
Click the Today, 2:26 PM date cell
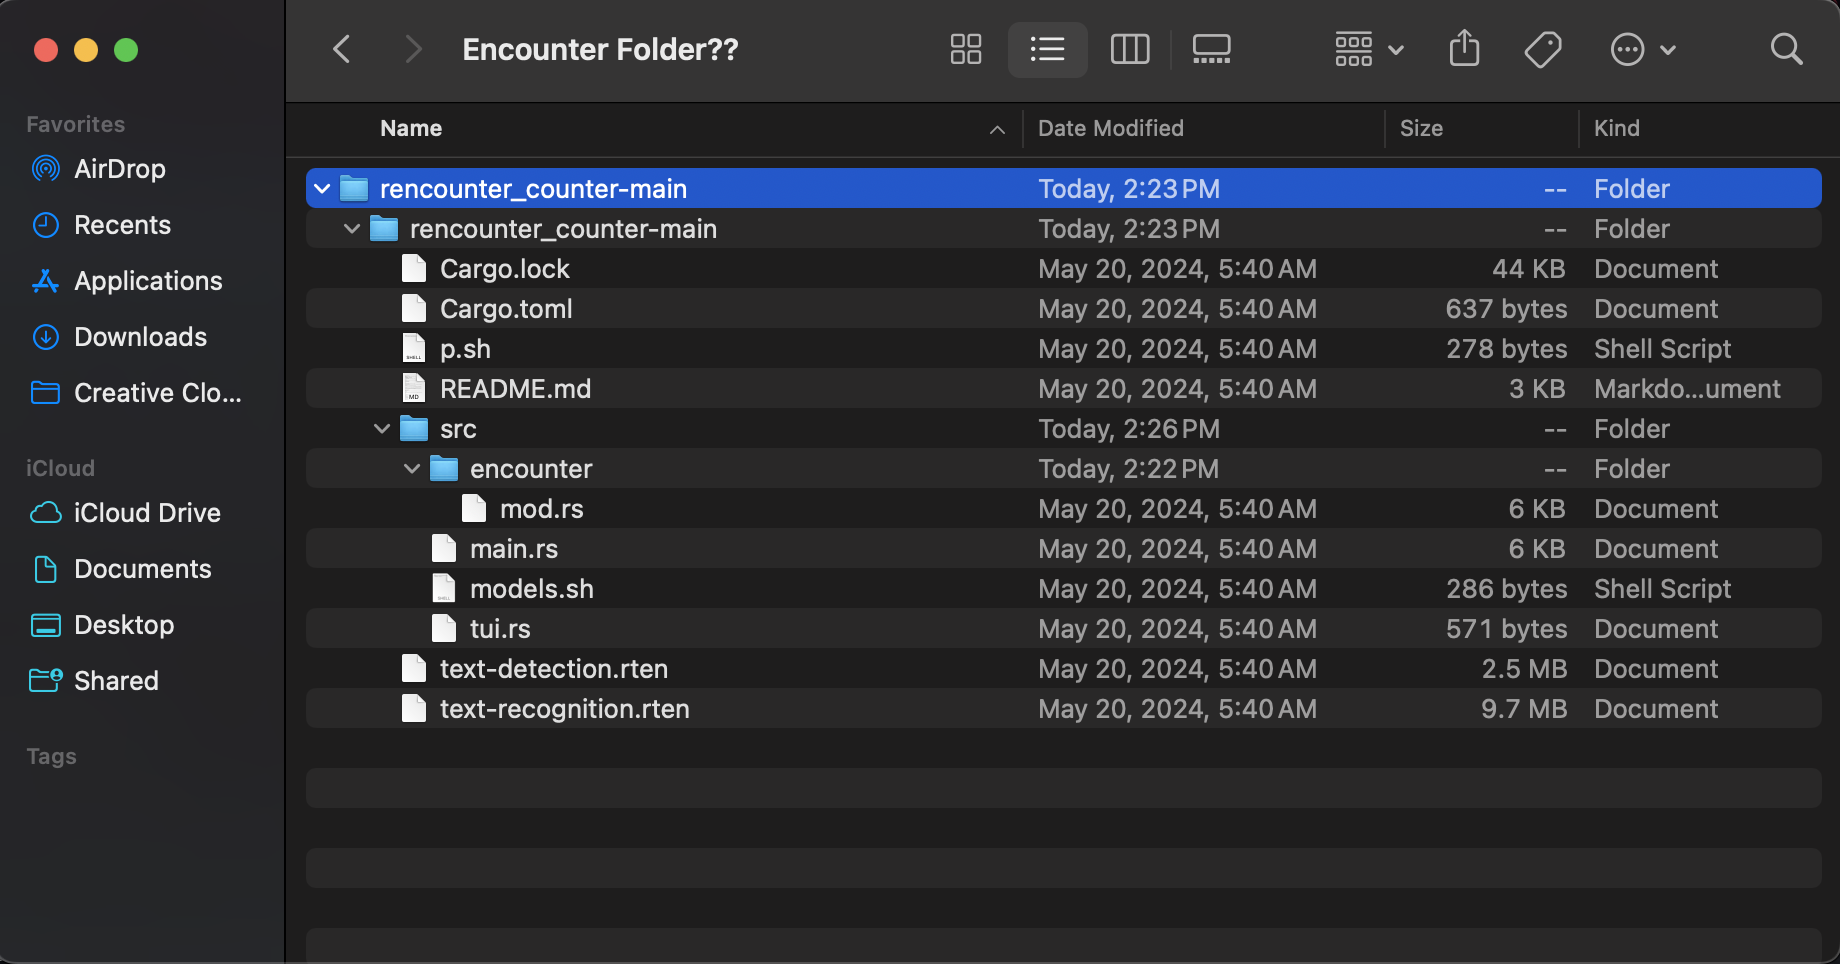1129,429
